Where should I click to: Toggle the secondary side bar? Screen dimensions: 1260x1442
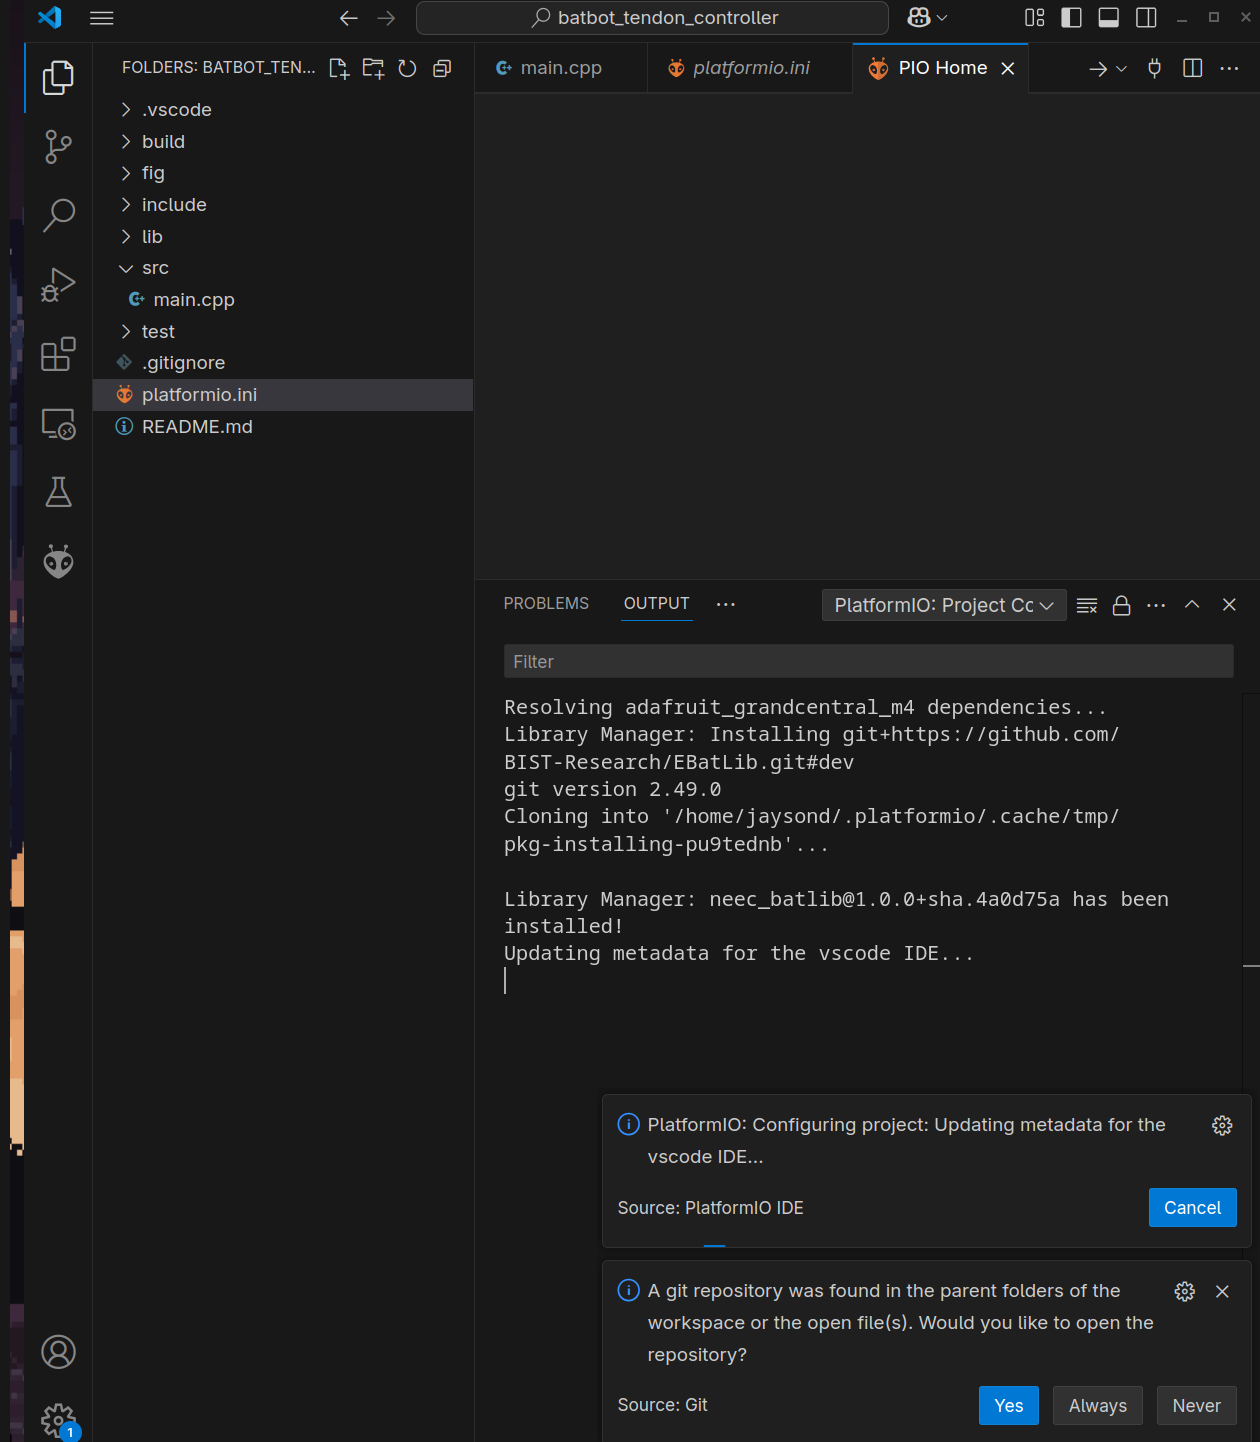coord(1147,18)
